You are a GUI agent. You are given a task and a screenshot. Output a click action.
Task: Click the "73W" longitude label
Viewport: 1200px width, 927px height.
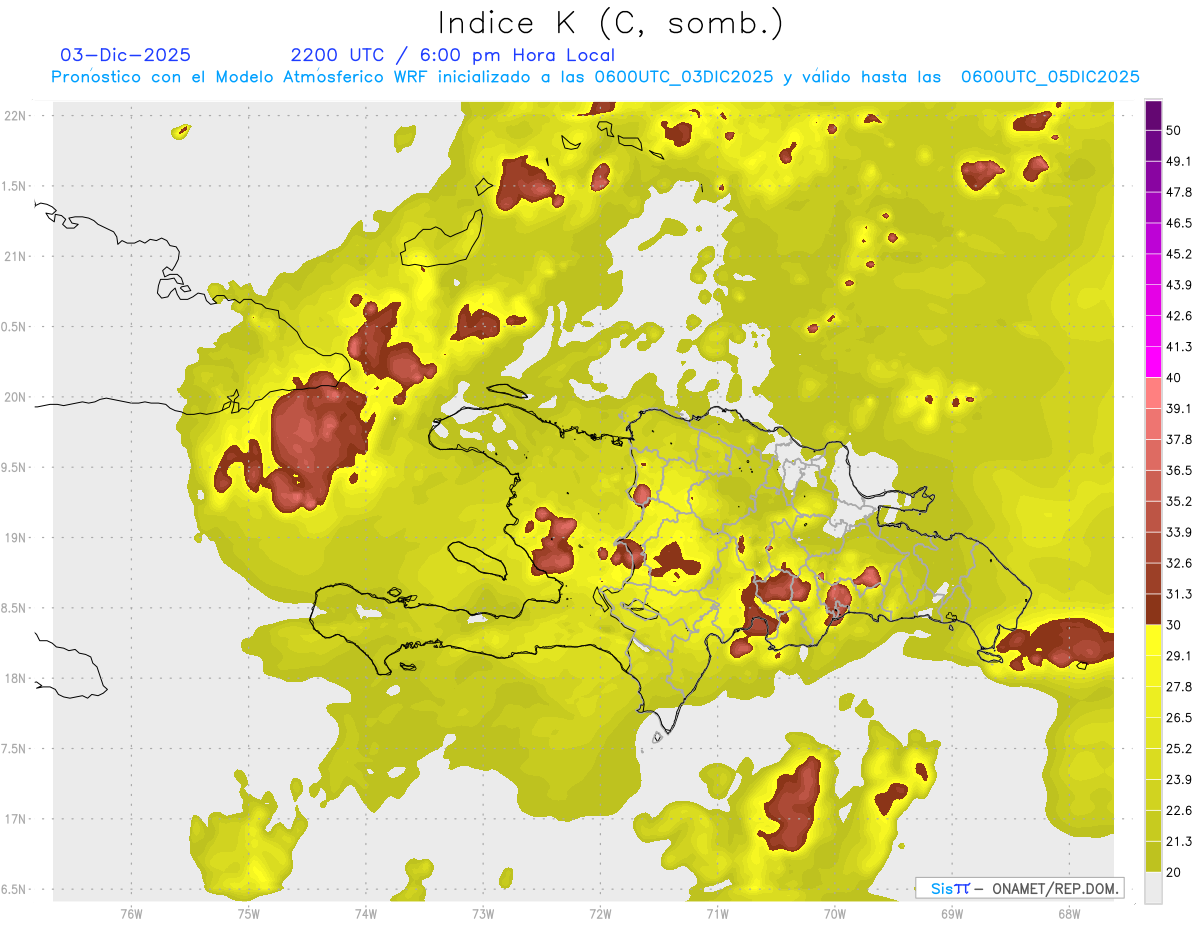point(483,913)
